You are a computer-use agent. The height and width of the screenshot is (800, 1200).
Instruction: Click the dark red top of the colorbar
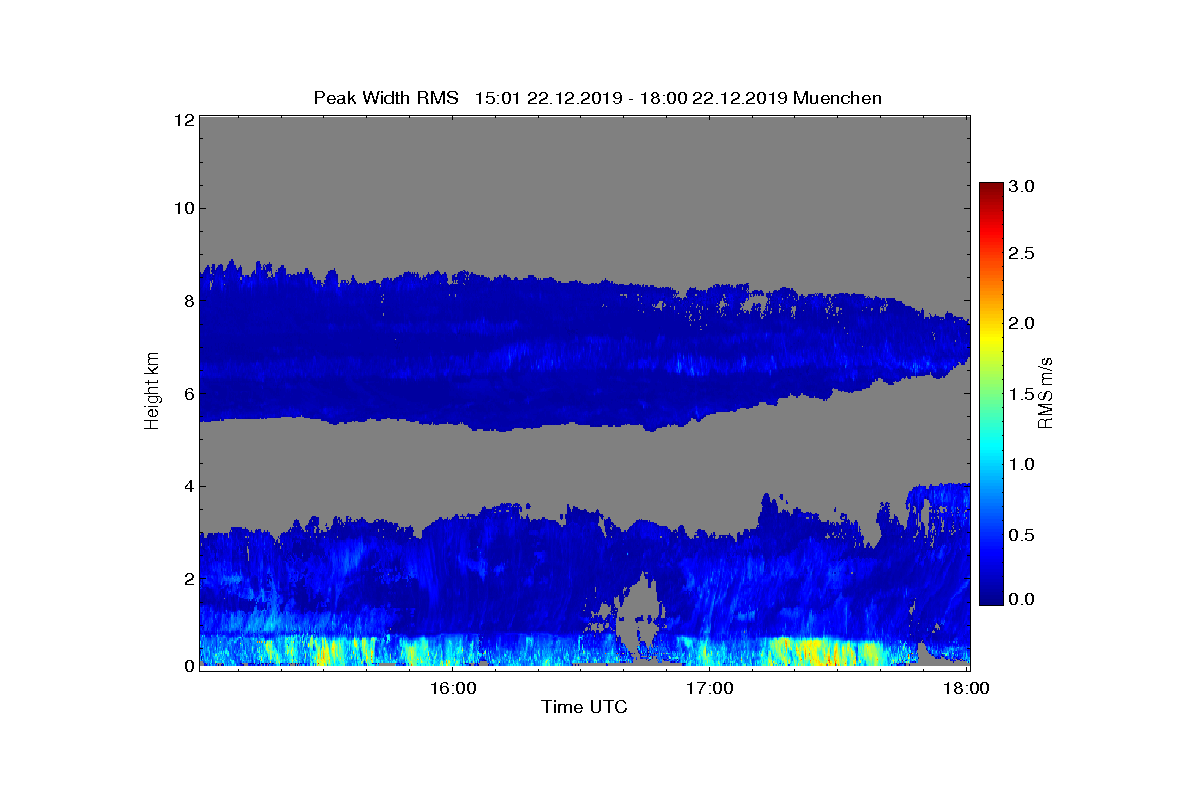(991, 190)
